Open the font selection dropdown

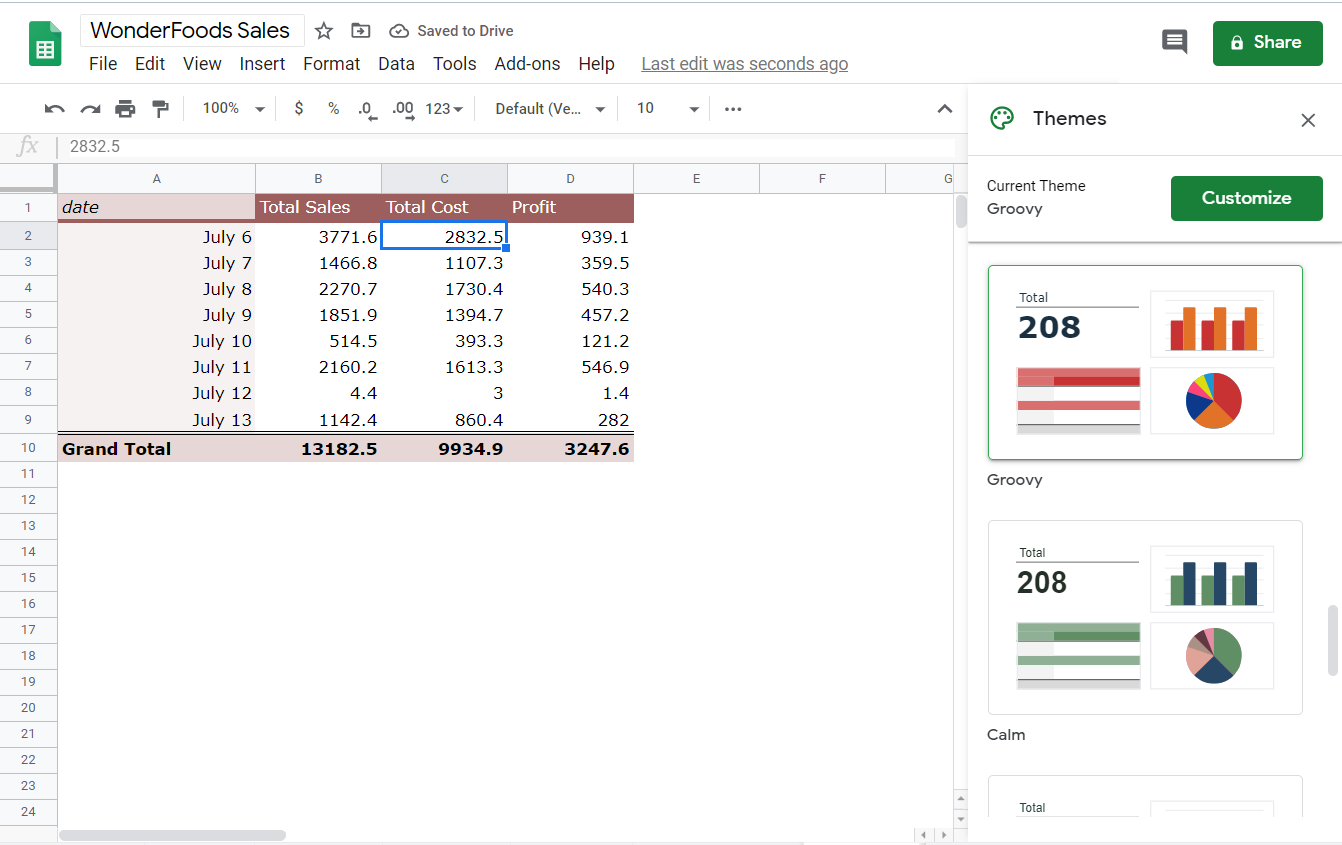click(546, 108)
